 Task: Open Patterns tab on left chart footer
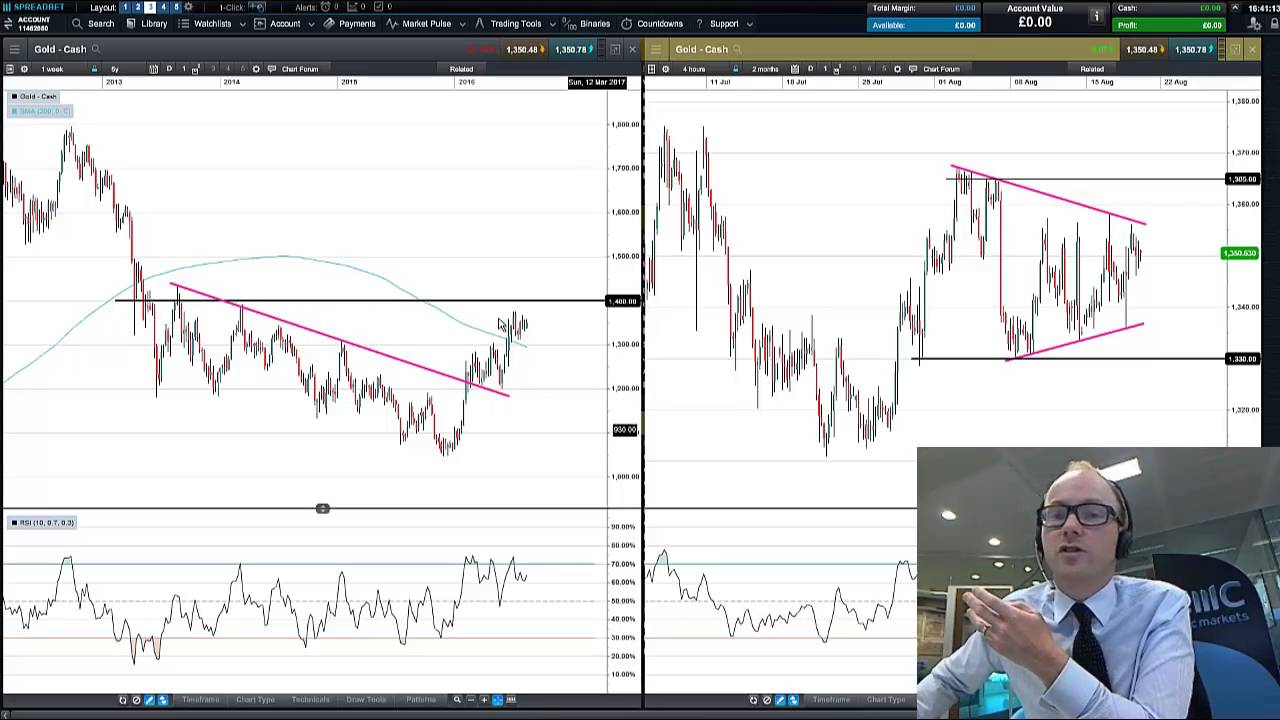click(421, 700)
